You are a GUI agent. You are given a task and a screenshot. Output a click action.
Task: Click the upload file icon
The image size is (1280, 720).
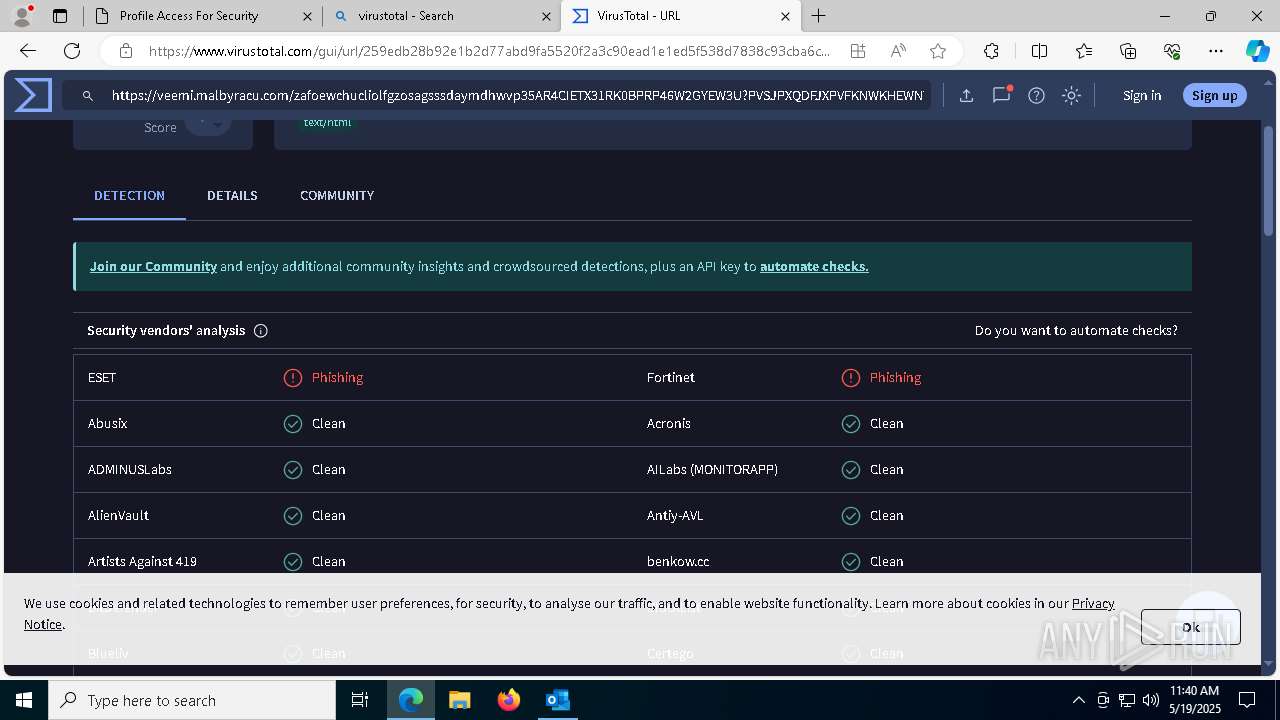(966, 95)
